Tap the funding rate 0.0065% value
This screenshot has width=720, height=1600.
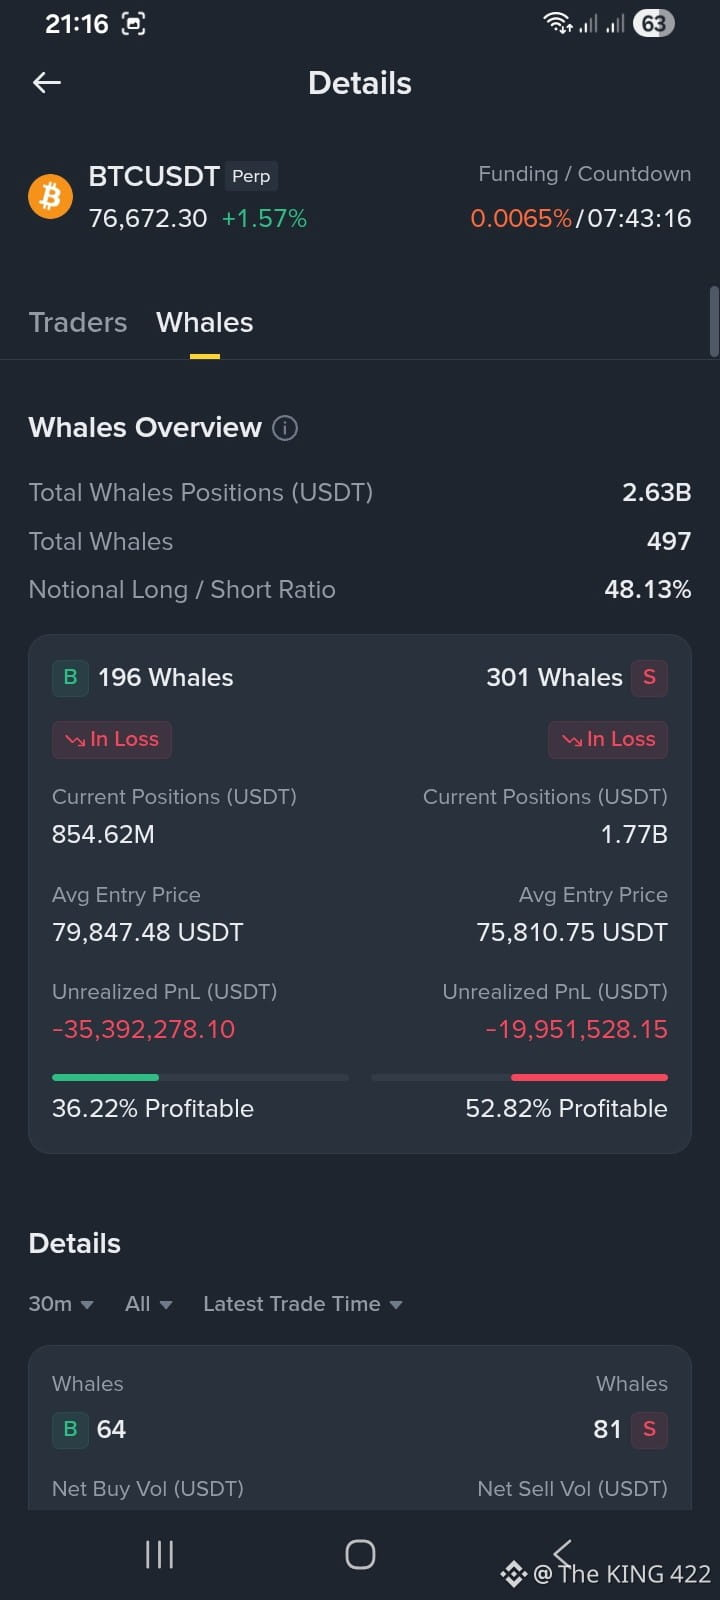pos(521,218)
